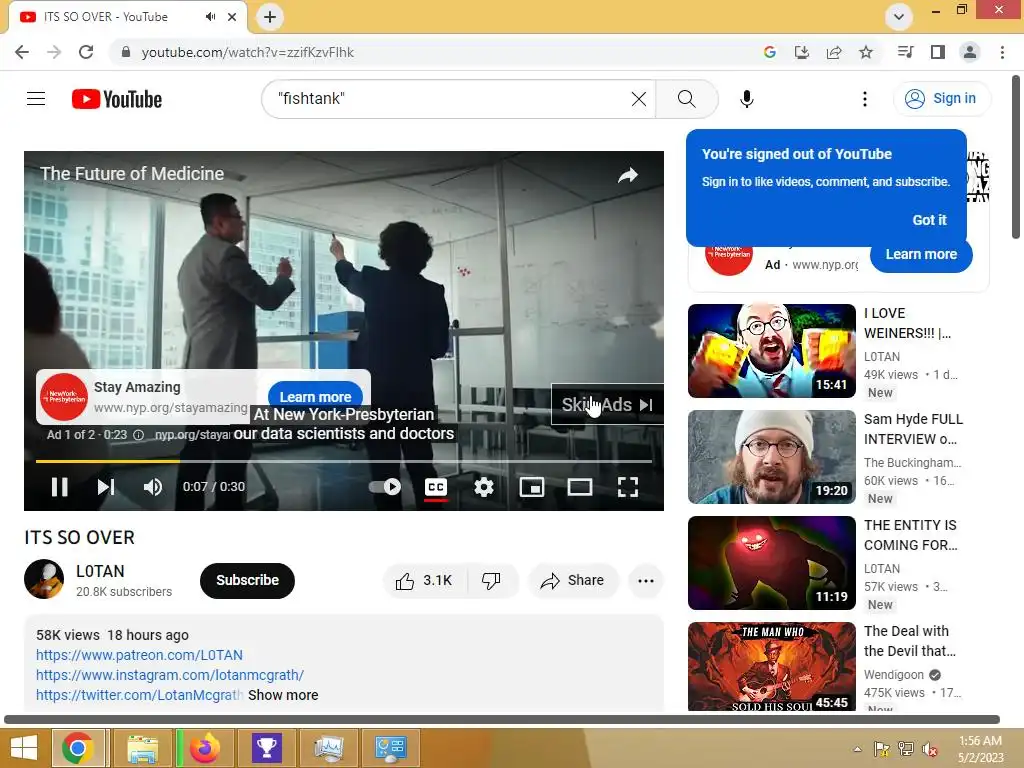
Task: Subscribe to the L0TAN channel
Action: point(248,580)
